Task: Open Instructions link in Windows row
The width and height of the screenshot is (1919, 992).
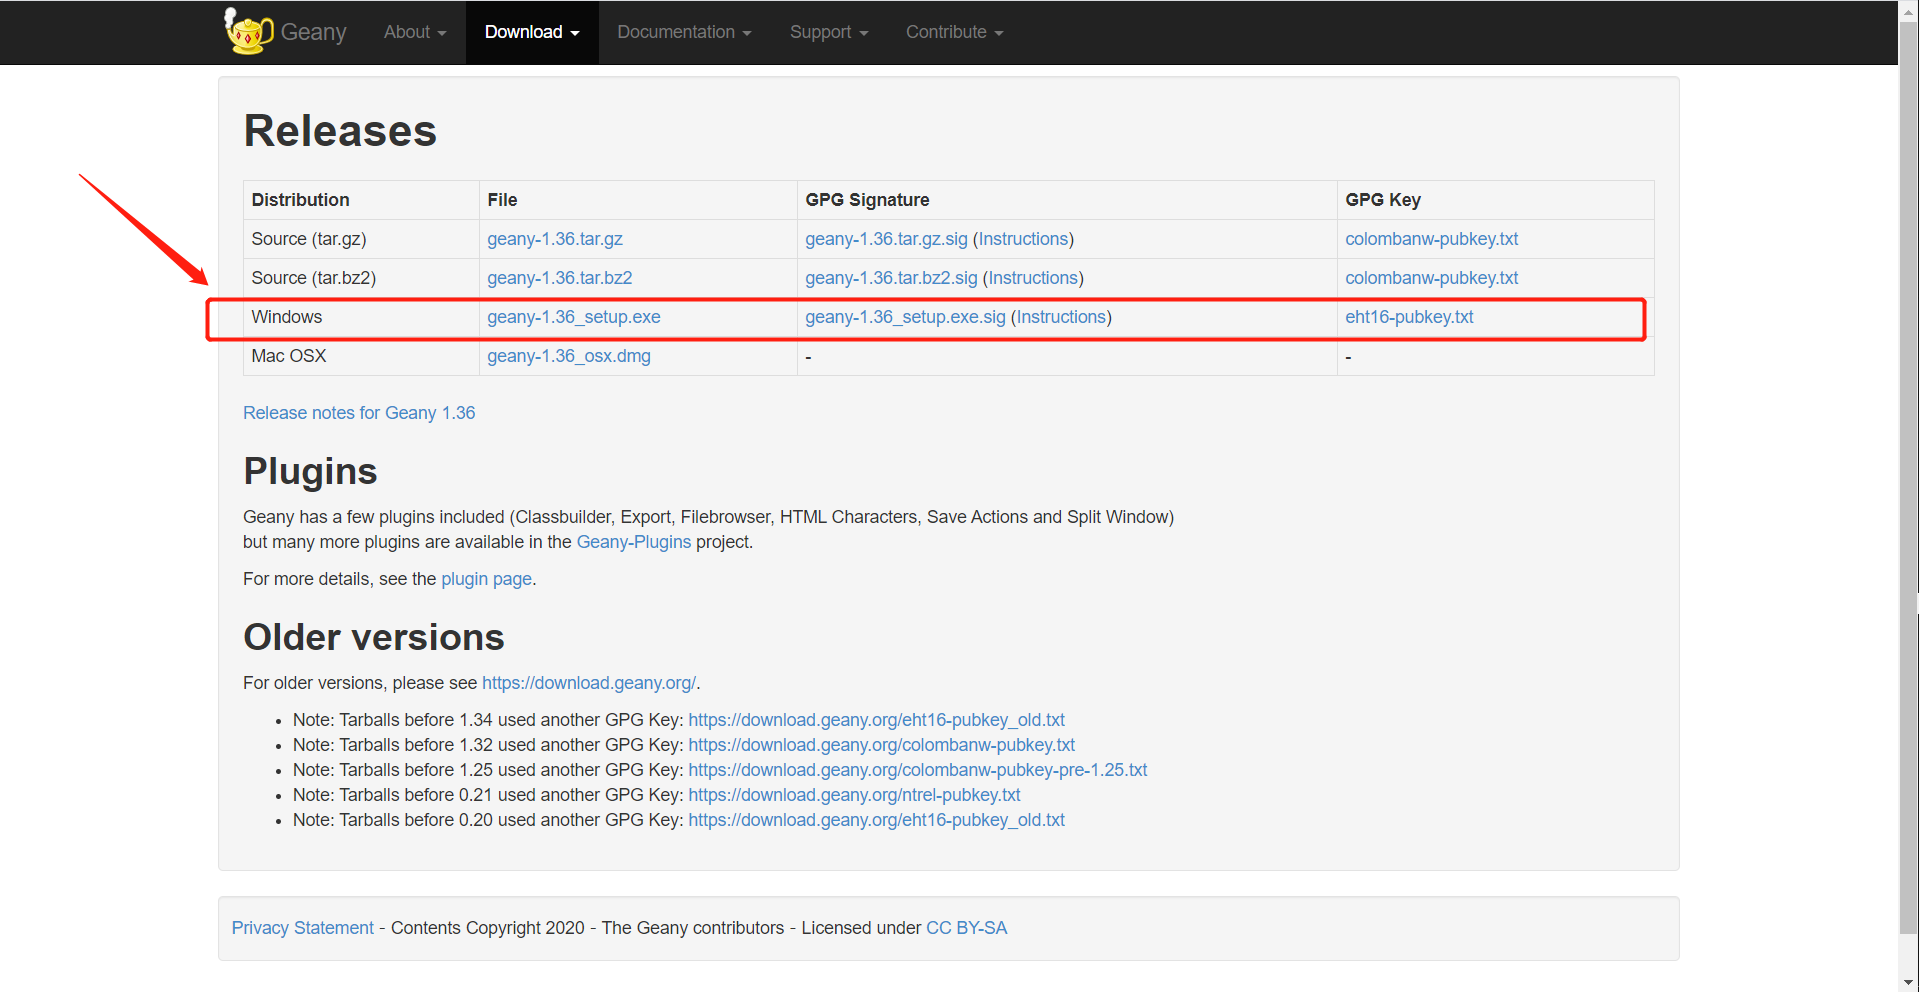Action: [x=1061, y=317]
